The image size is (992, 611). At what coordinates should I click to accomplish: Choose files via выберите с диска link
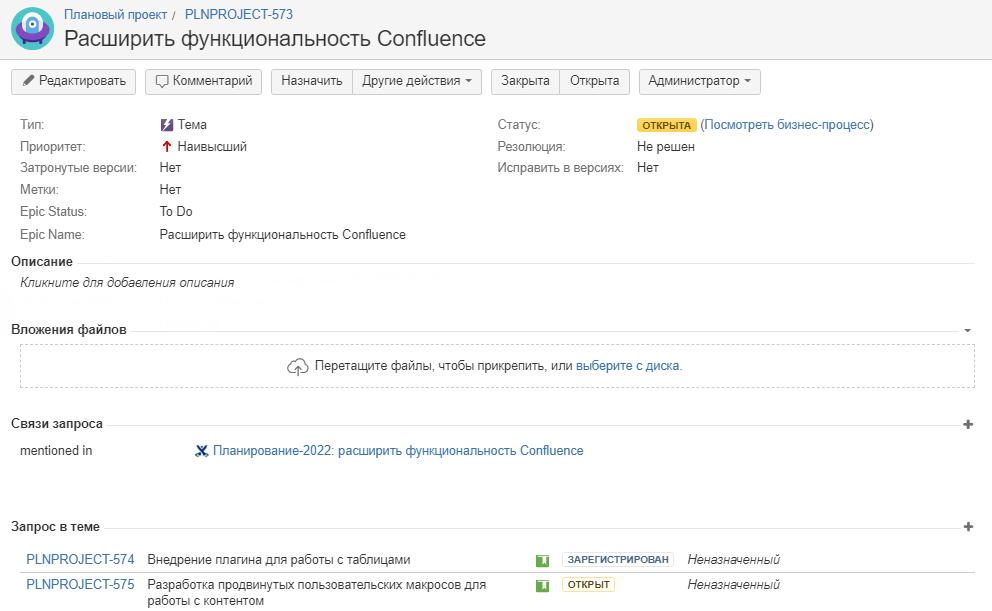click(629, 366)
